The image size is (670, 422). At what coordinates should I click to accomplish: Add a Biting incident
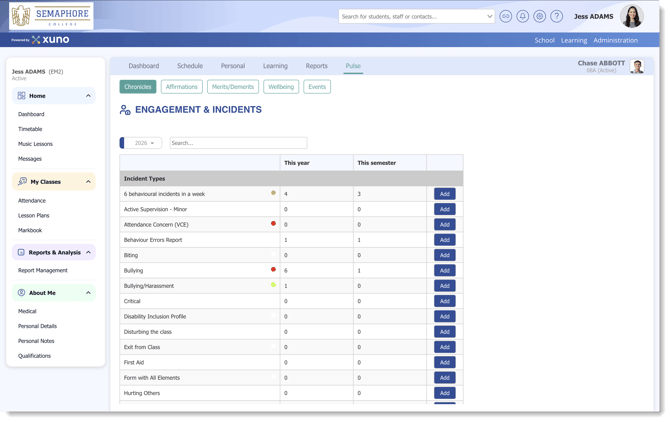[x=445, y=255]
